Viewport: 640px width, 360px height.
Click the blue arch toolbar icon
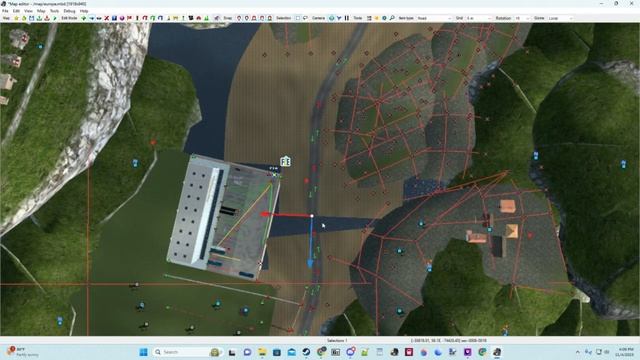coord(160,18)
